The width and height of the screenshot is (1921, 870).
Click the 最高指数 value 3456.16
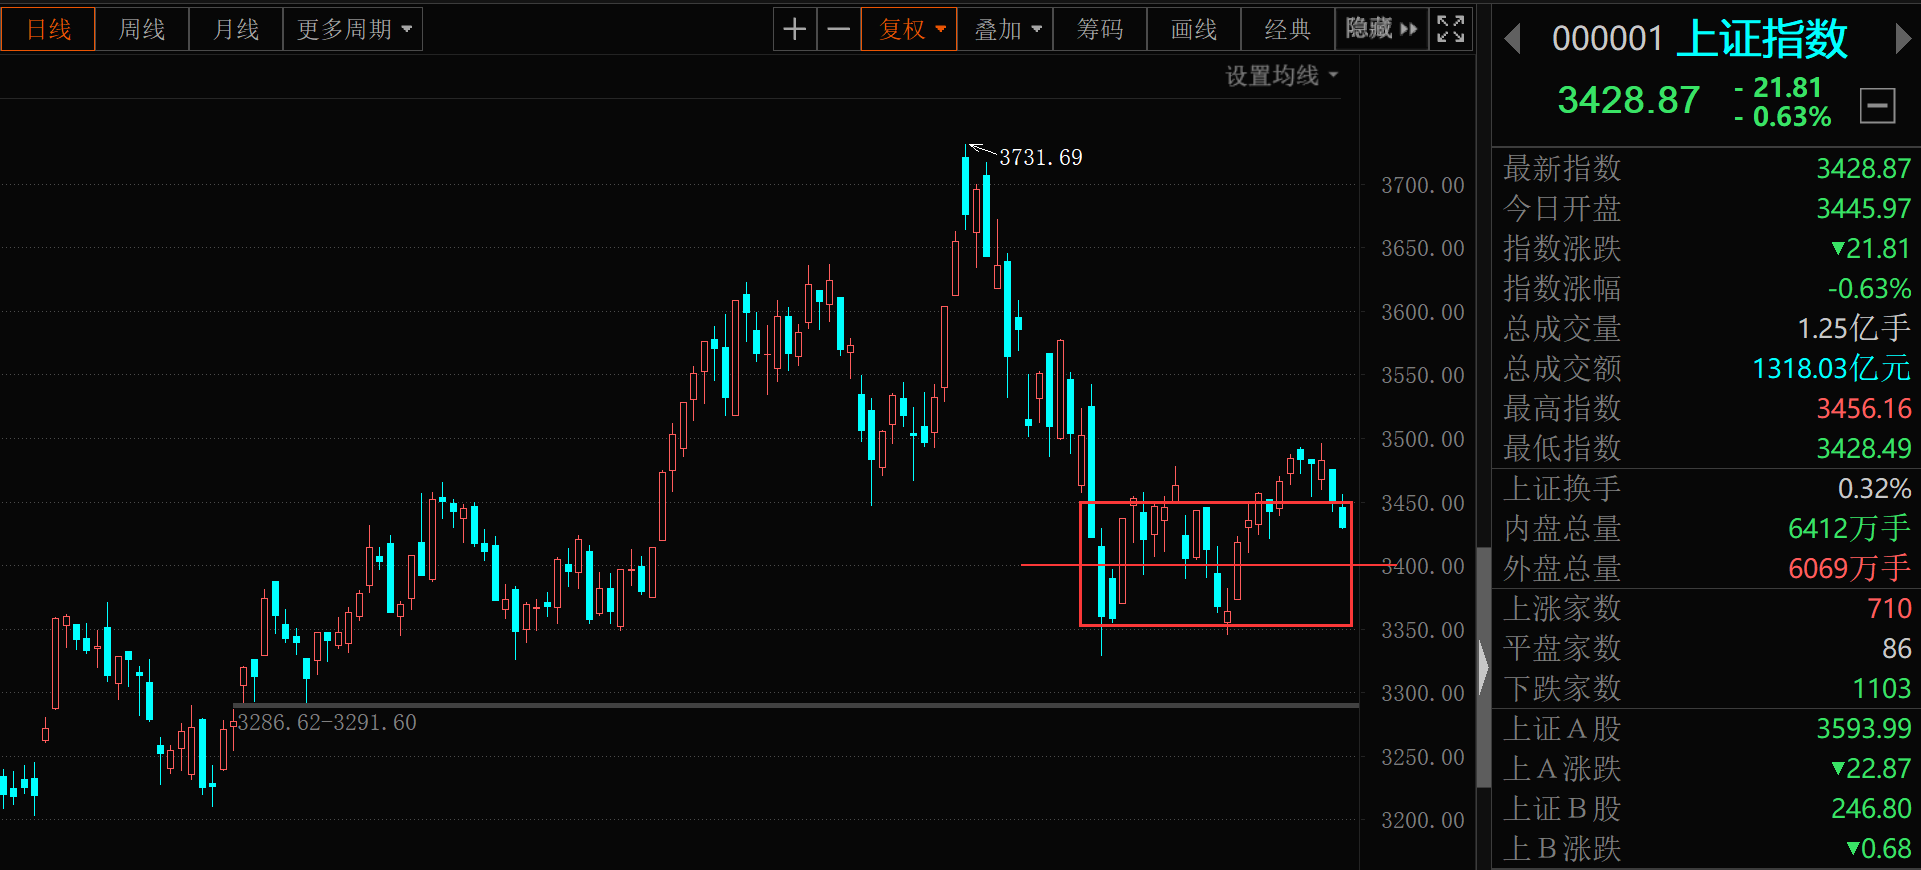pos(1864,408)
